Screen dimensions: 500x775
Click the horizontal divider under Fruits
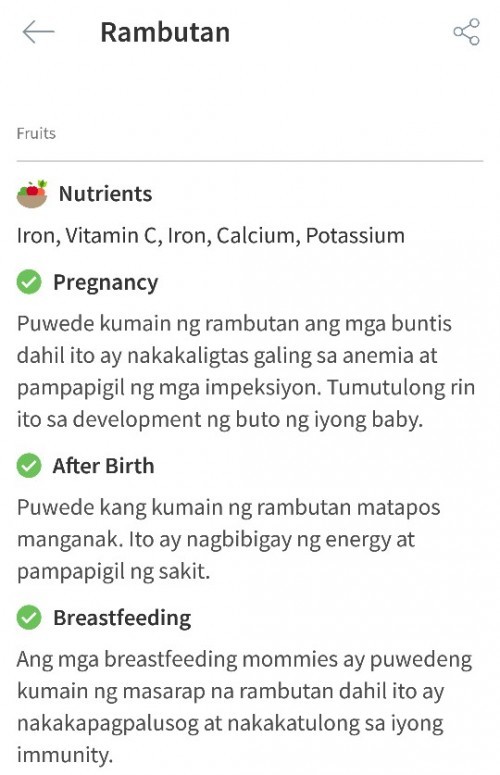pyautogui.click(x=250, y=161)
